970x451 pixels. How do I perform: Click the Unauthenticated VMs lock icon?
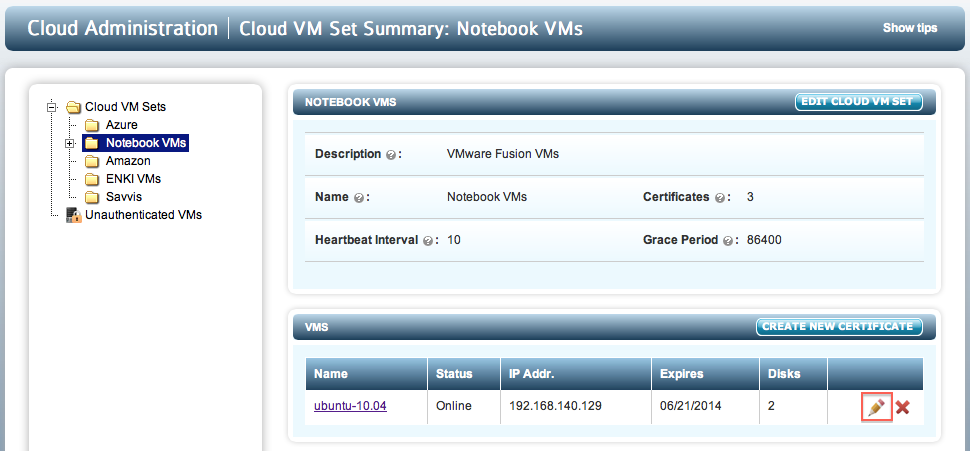[74, 215]
